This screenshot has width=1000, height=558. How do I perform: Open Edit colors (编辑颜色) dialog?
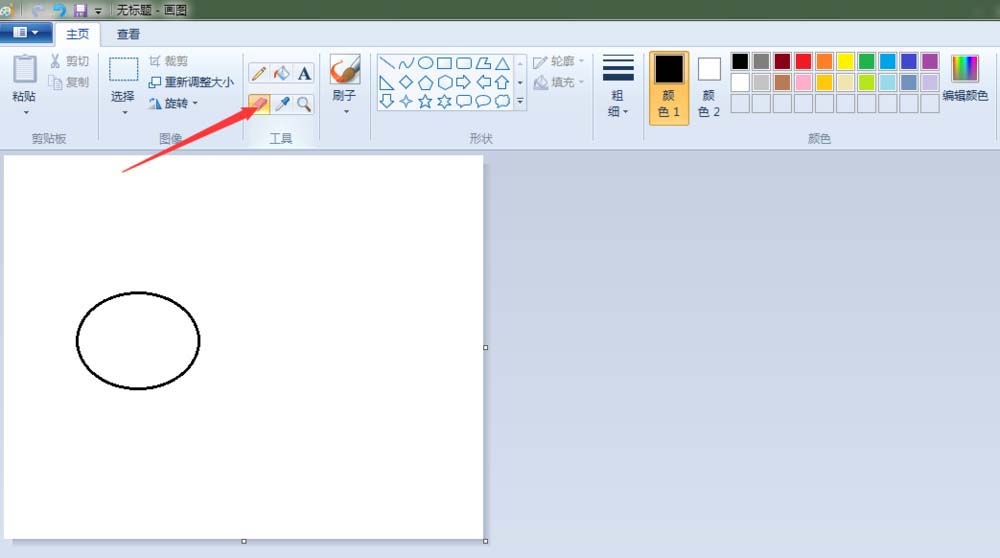965,78
